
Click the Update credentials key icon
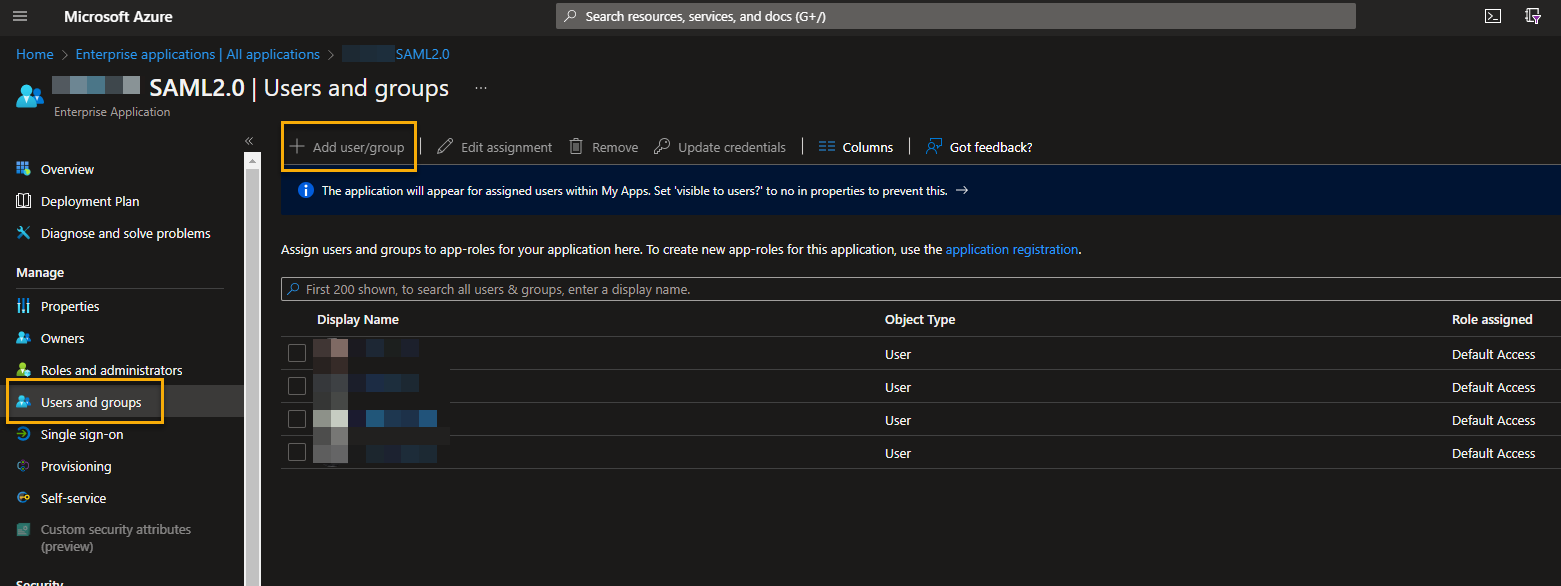662,147
